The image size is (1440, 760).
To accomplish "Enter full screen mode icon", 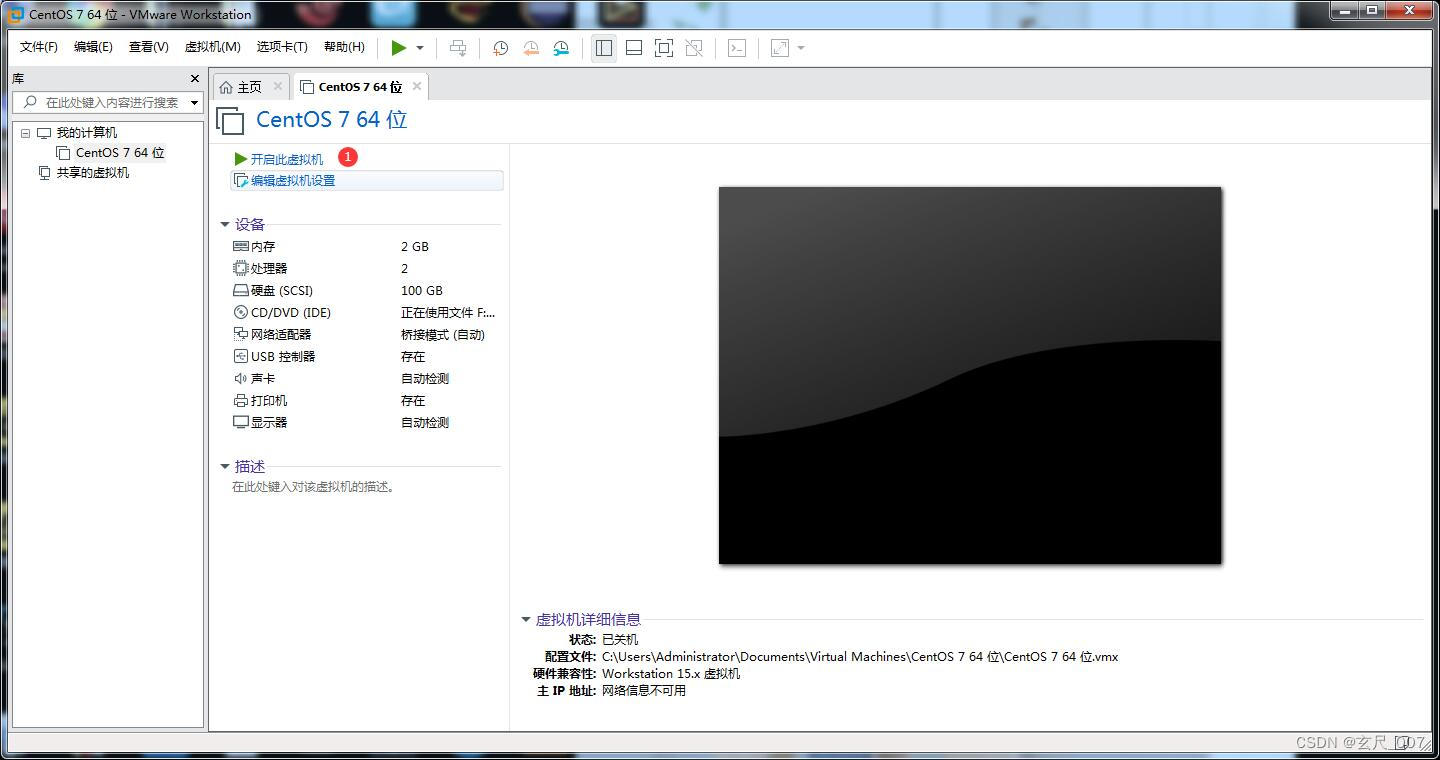I will 664,48.
